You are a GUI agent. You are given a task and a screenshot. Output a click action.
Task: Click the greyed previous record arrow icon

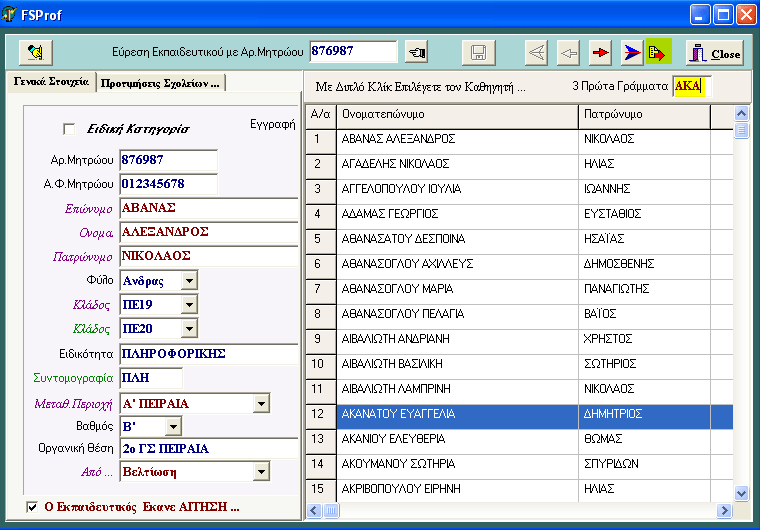coord(568,53)
